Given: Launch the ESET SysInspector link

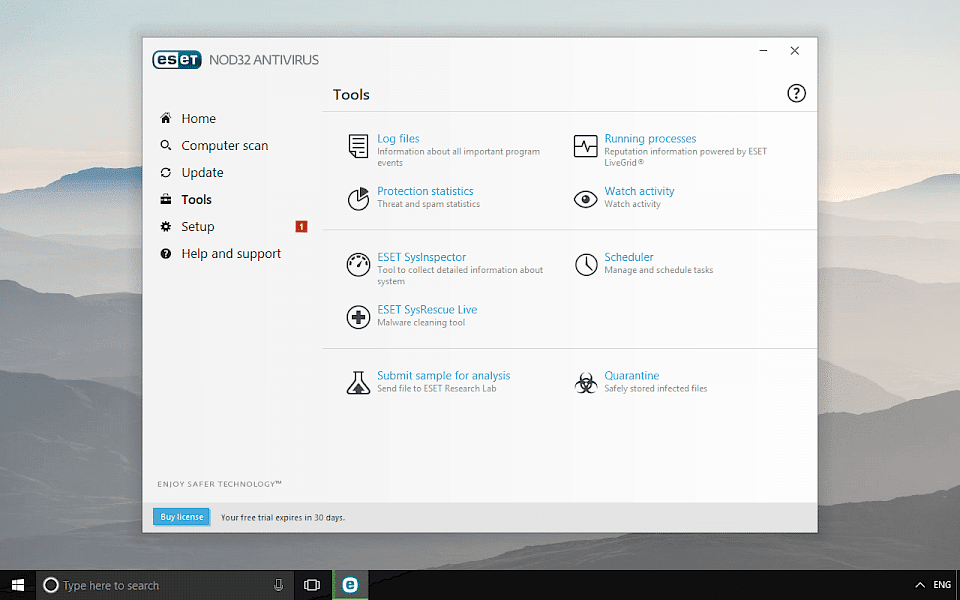Looking at the screenshot, I should tap(421, 257).
